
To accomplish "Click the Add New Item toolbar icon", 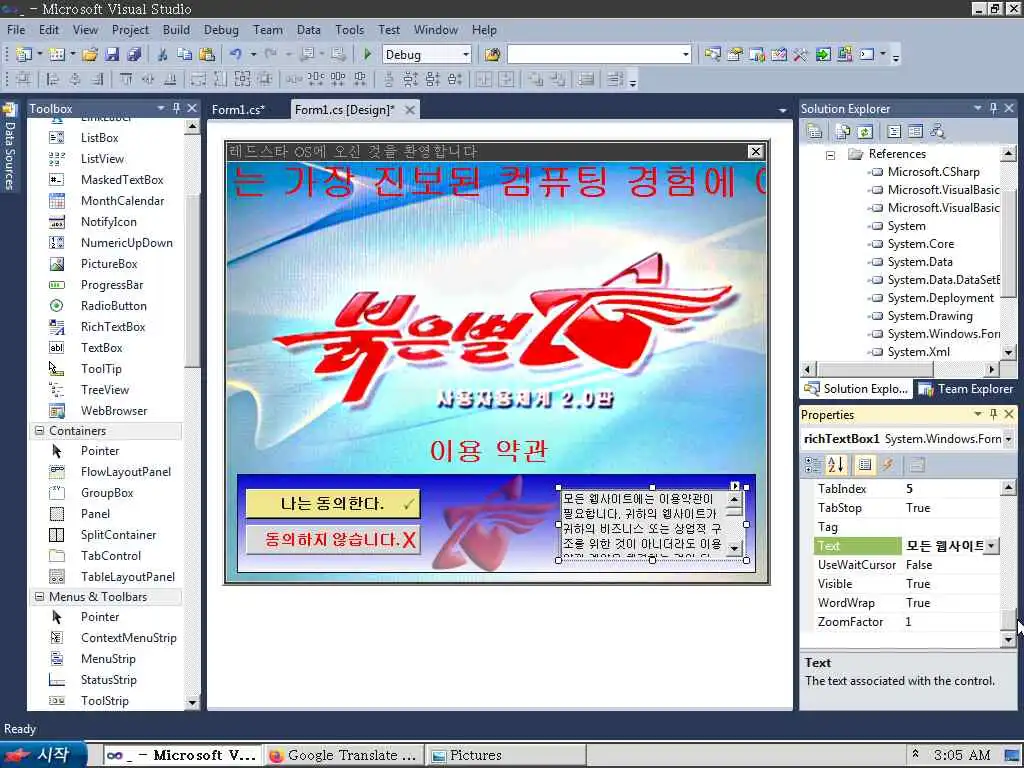I will (57, 54).
